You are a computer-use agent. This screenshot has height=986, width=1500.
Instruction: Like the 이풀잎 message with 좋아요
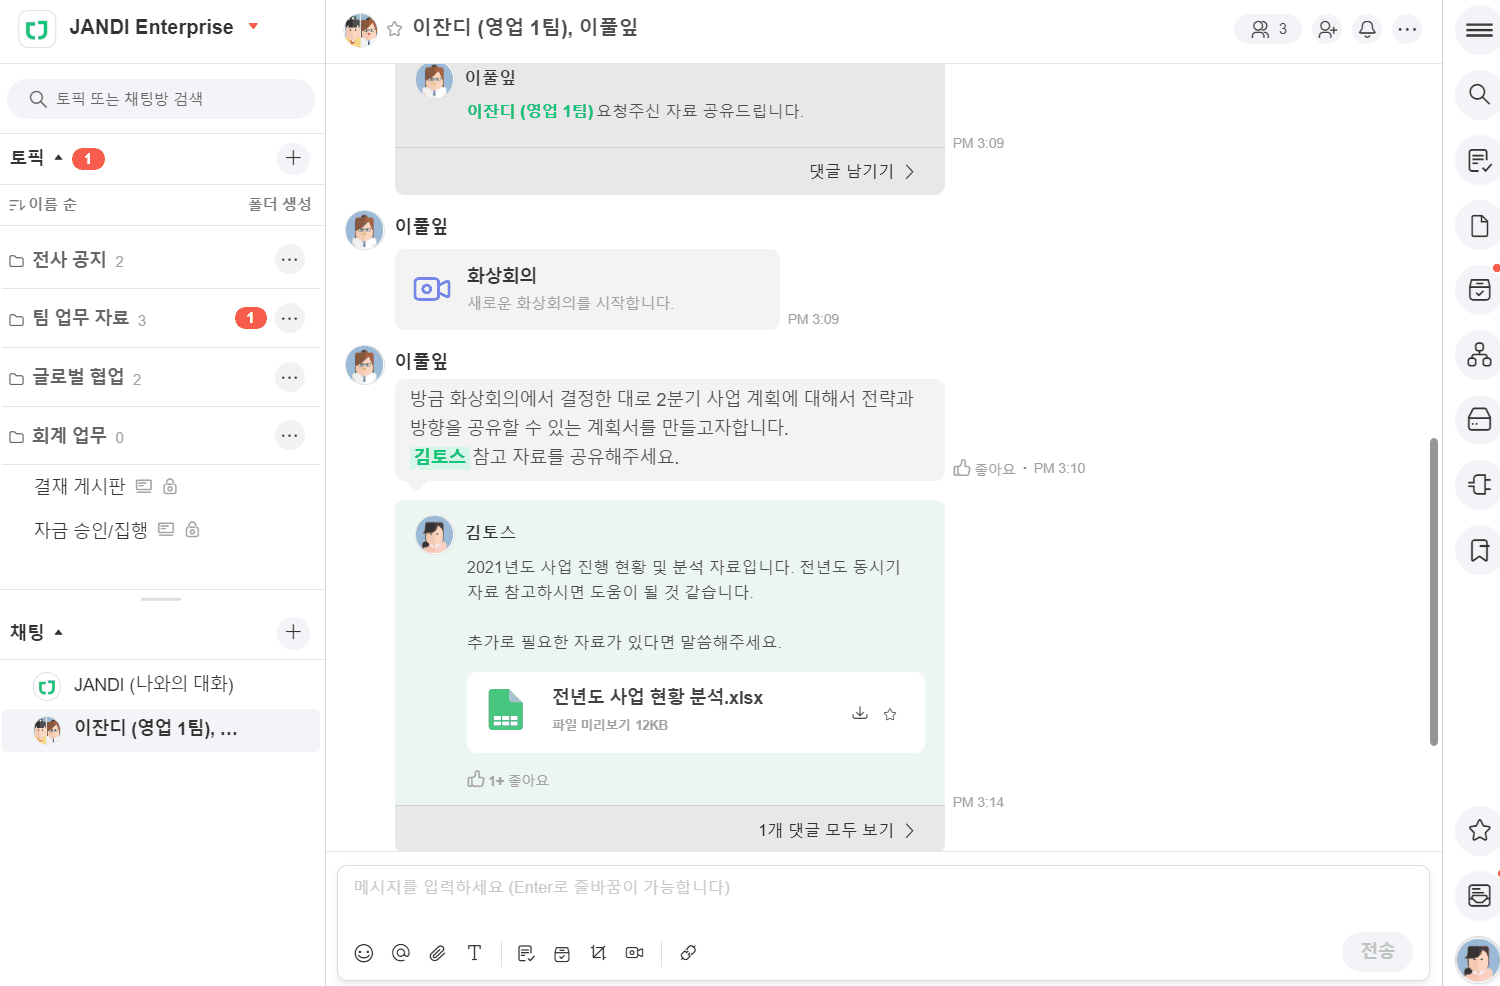984,468
